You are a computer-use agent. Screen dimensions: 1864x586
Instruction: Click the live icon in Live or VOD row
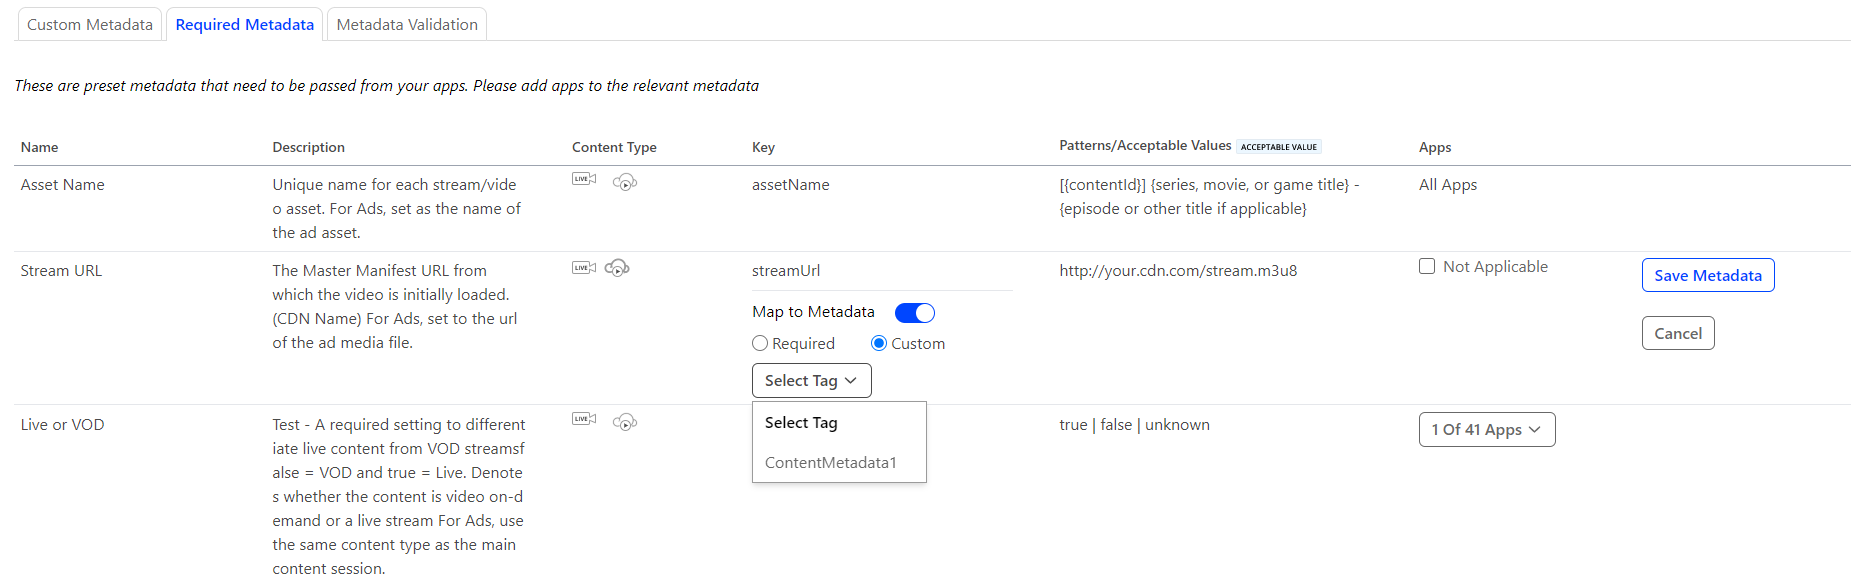(x=584, y=419)
